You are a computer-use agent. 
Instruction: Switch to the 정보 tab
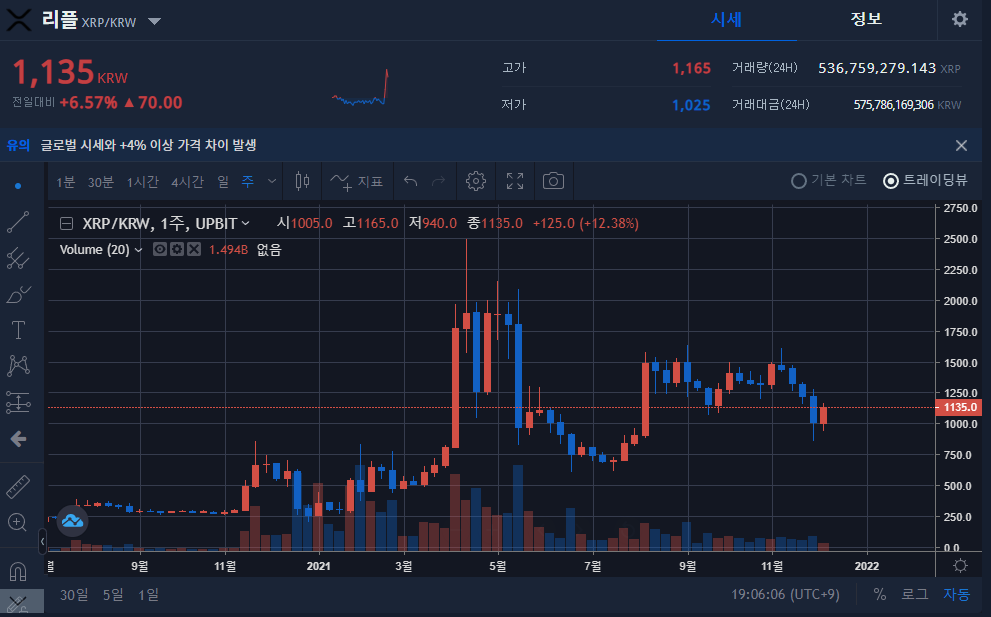[866, 20]
